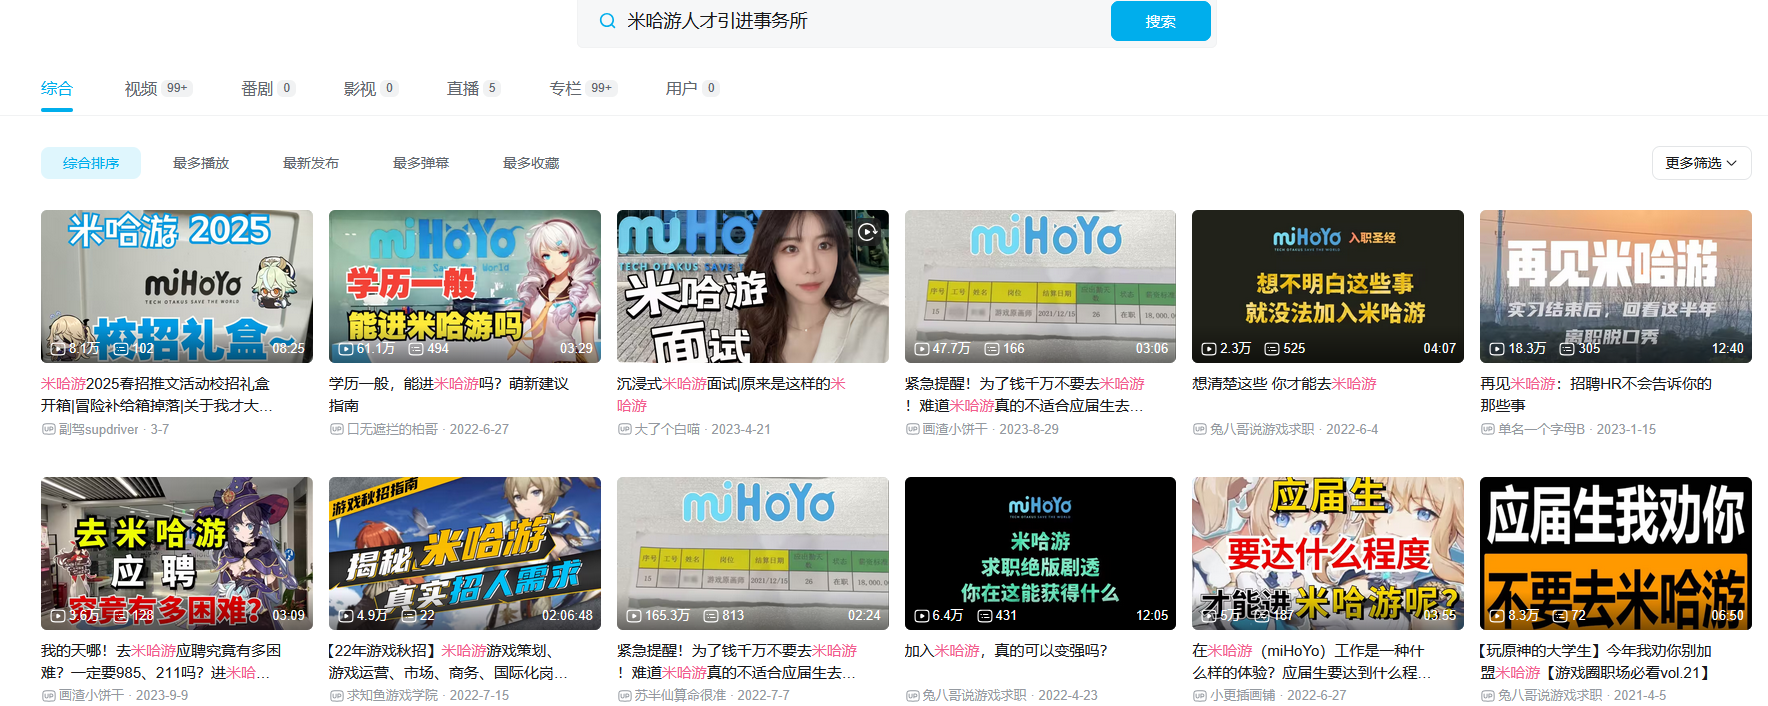Image resolution: width=1768 pixels, height=706 pixels.
Task: Open the 揭秘米哈游真实招人需求 thumbnail
Action: tap(465, 553)
